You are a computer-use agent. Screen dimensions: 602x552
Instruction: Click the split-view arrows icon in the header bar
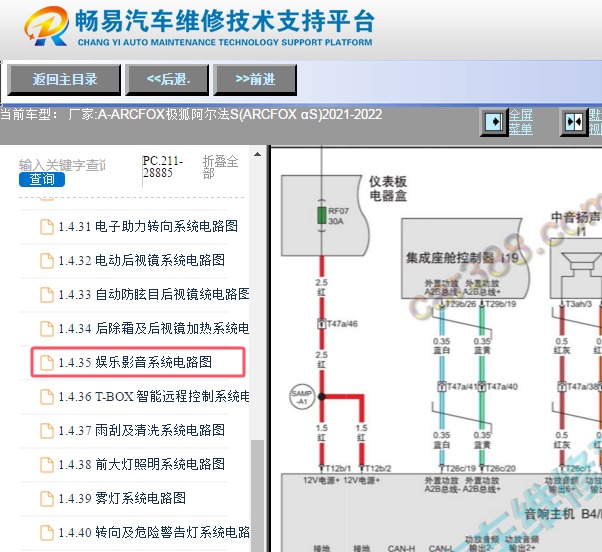(x=574, y=122)
